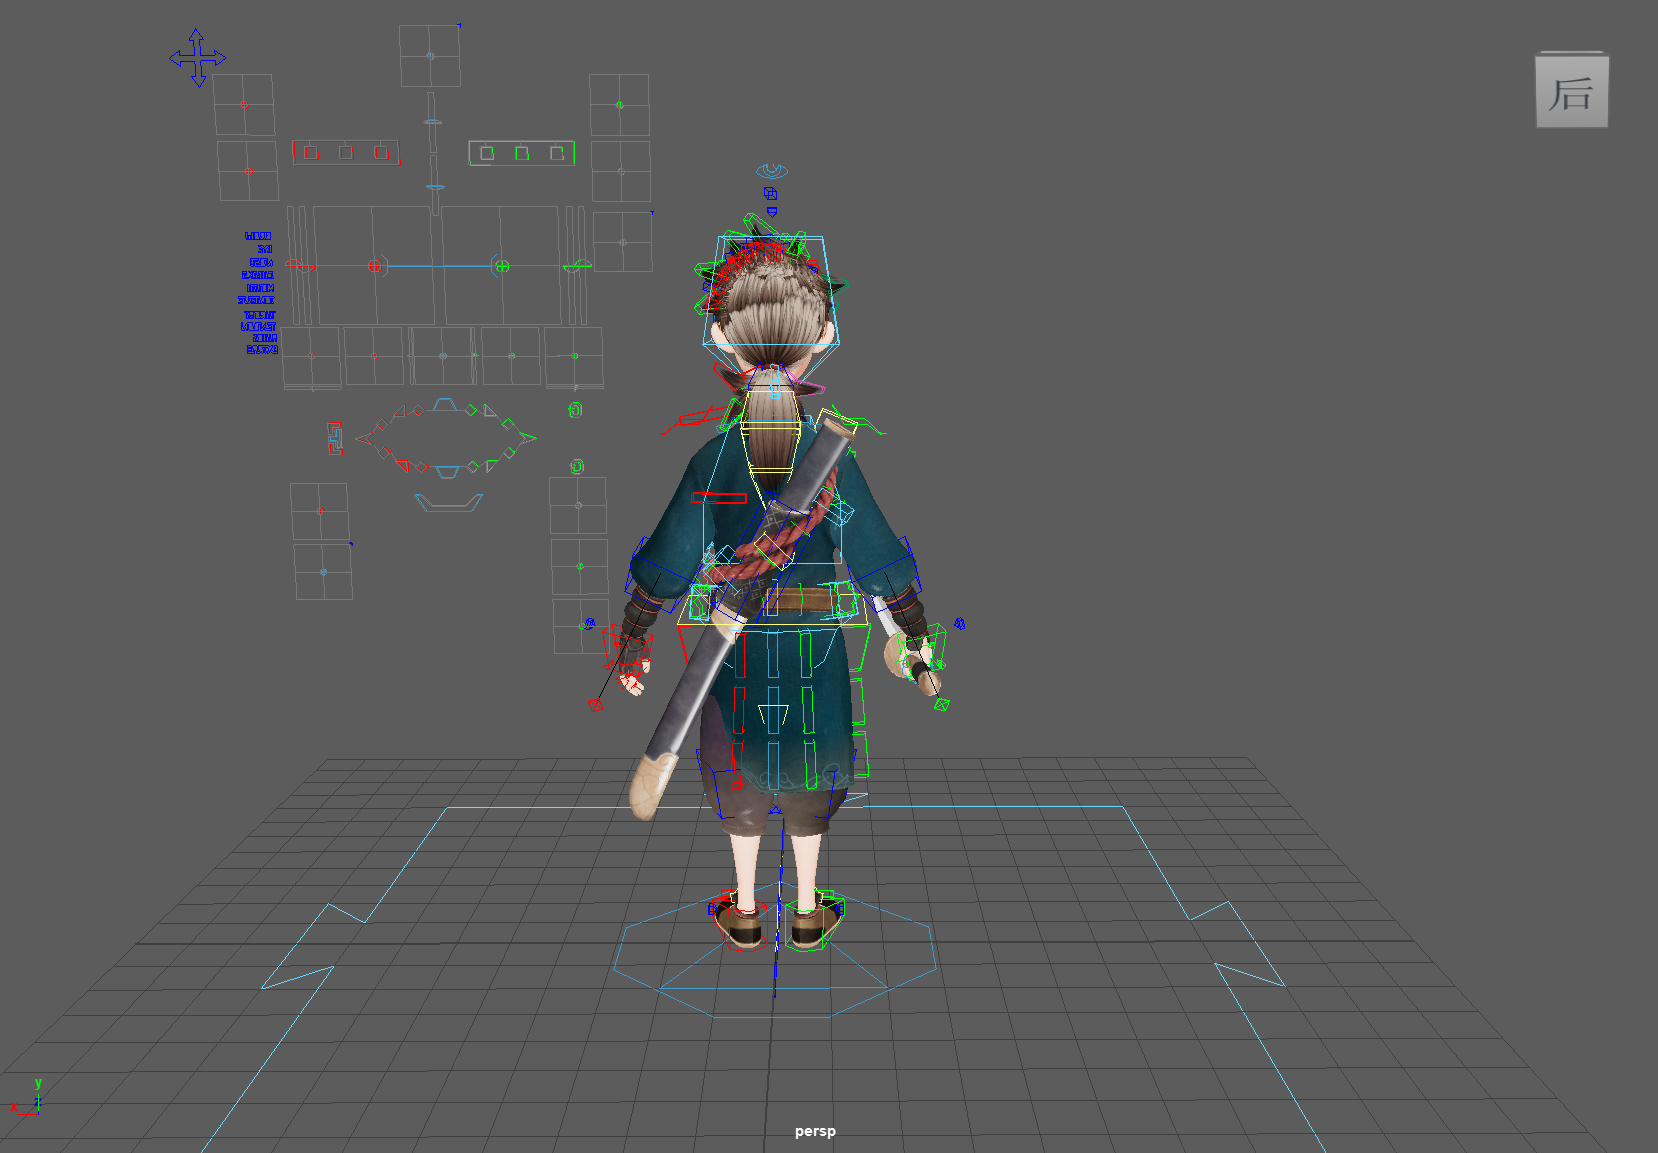Select the green right mouth-corner arrow control
The height and width of the screenshot is (1153, 1658).
tap(528, 437)
